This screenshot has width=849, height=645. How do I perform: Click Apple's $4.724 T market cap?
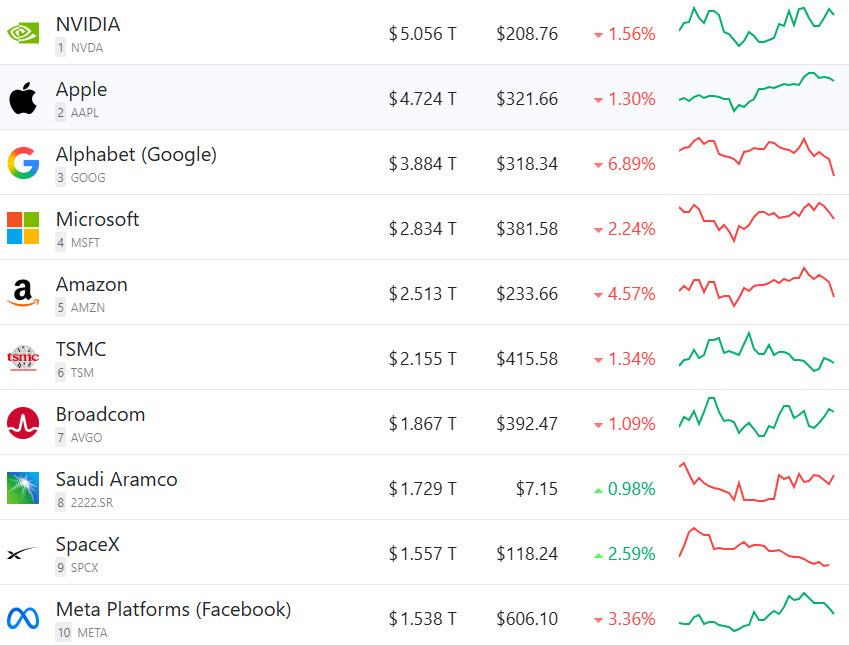(x=422, y=99)
